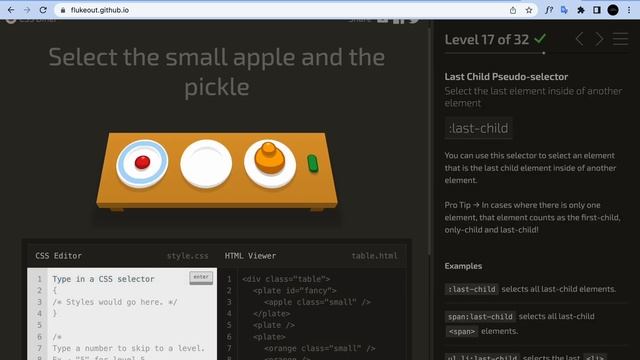Open the Extensions puzzle piece menu
This screenshot has width=640, height=360.
[580, 10]
